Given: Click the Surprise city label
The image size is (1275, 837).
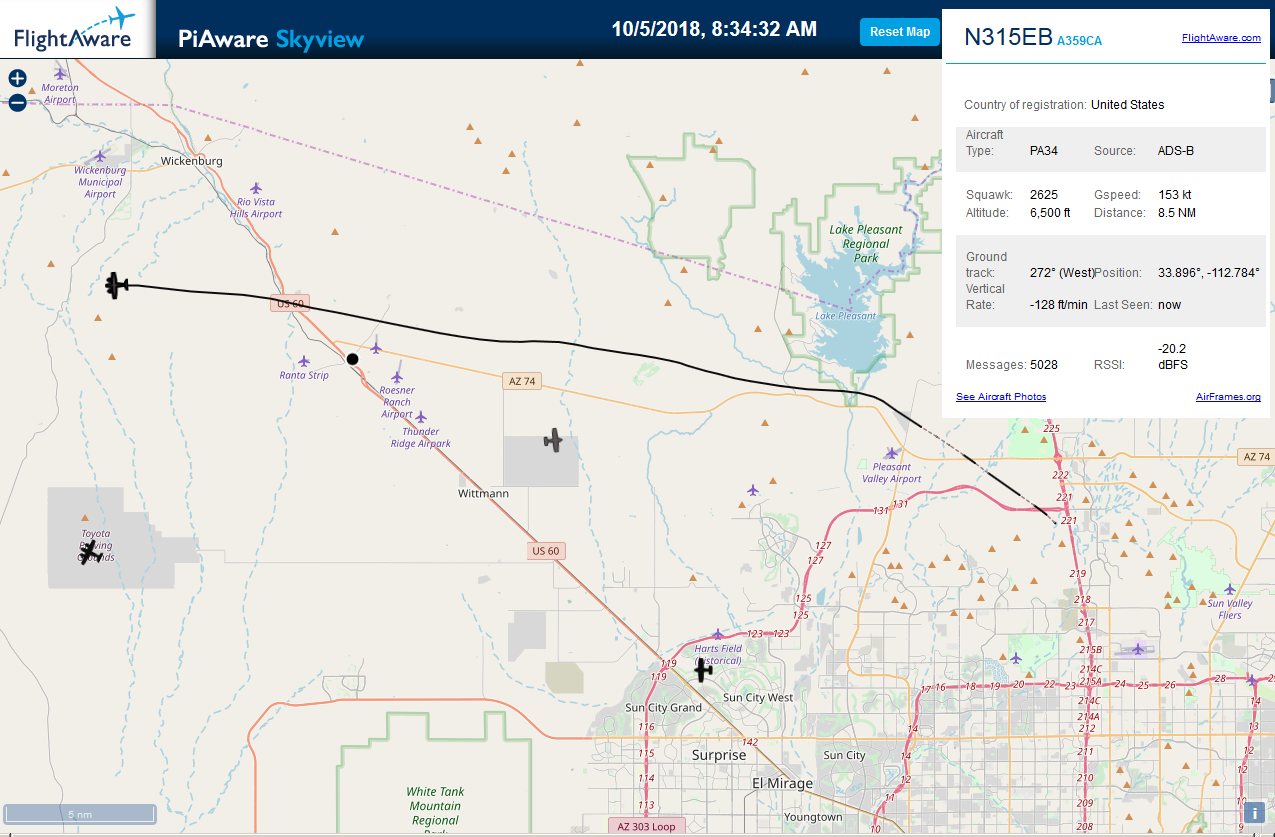Looking at the screenshot, I should click(719, 755).
